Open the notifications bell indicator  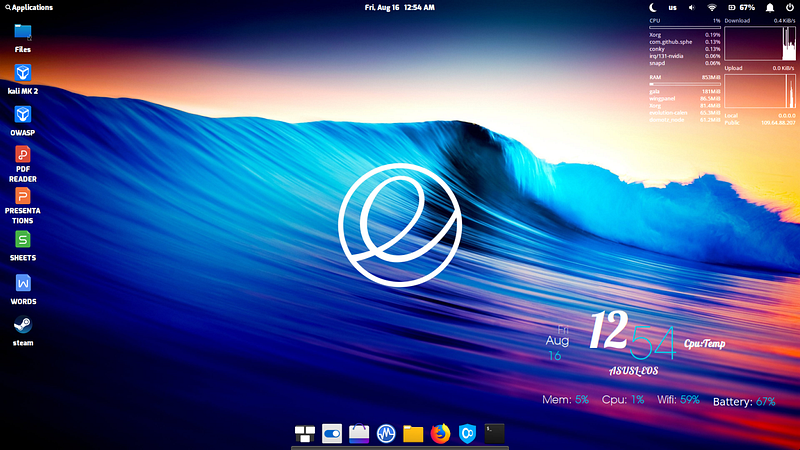770,8
